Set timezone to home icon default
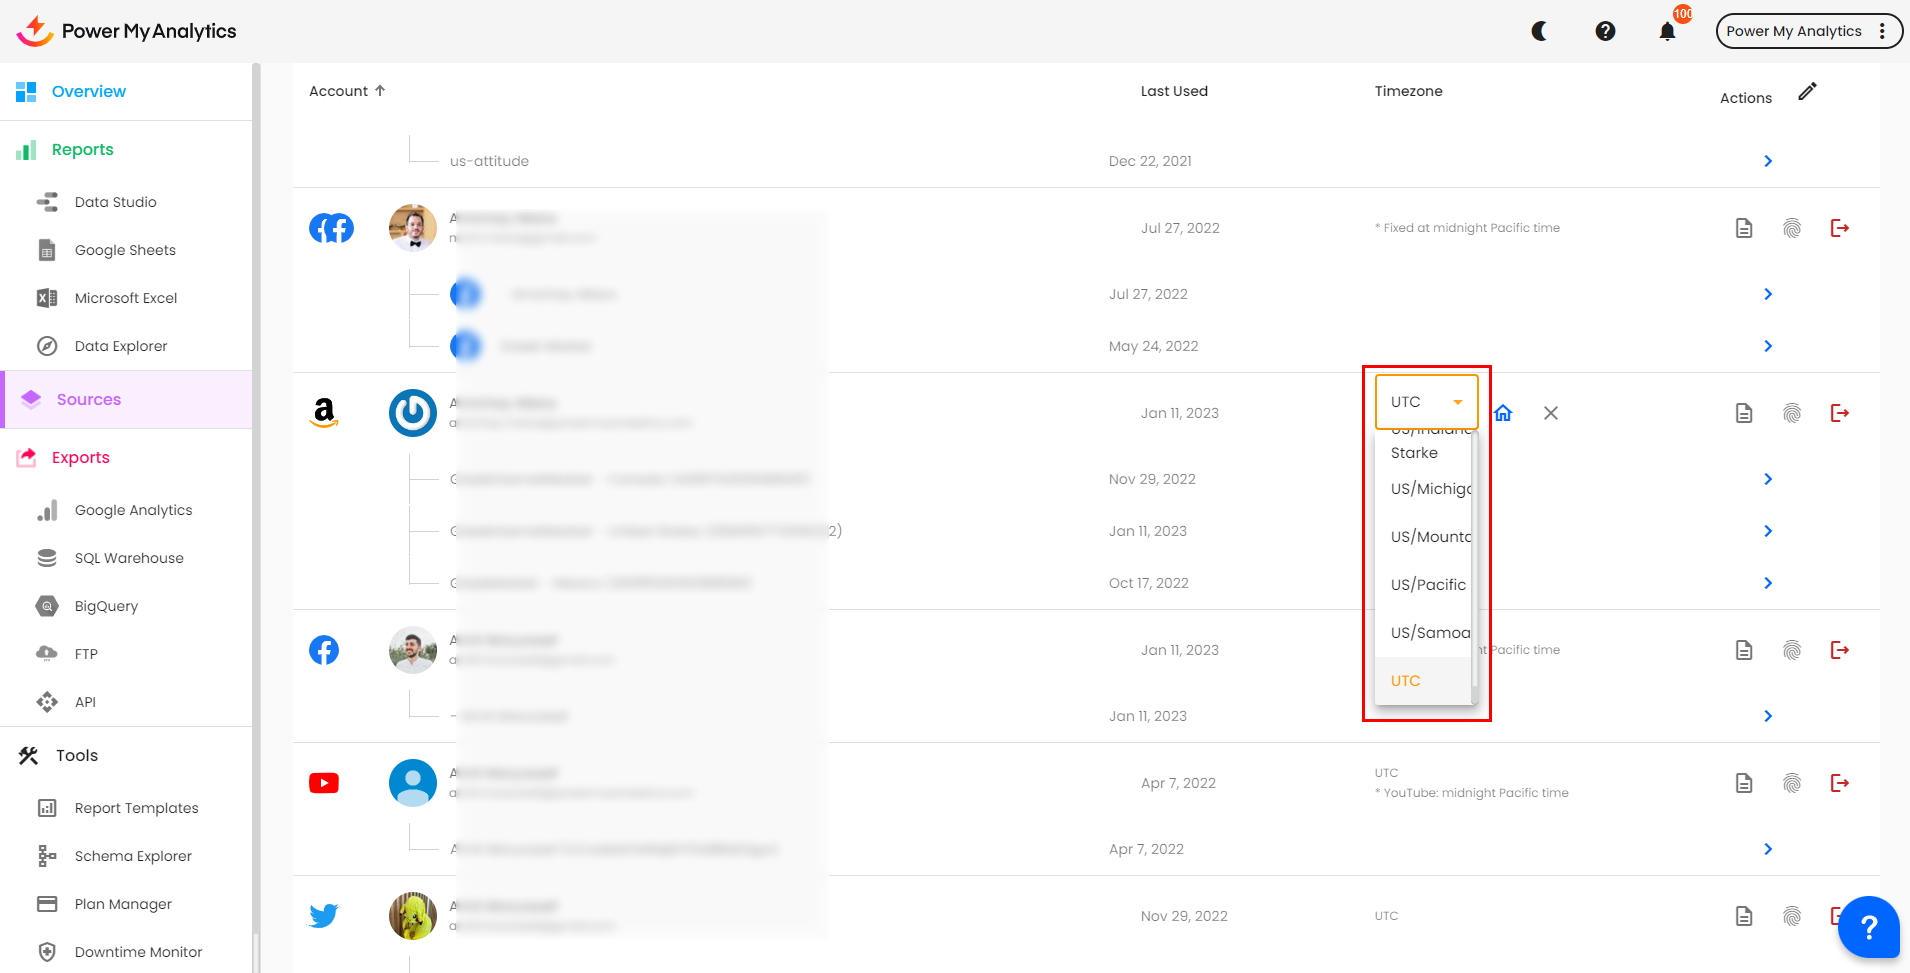 point(1503,413)
